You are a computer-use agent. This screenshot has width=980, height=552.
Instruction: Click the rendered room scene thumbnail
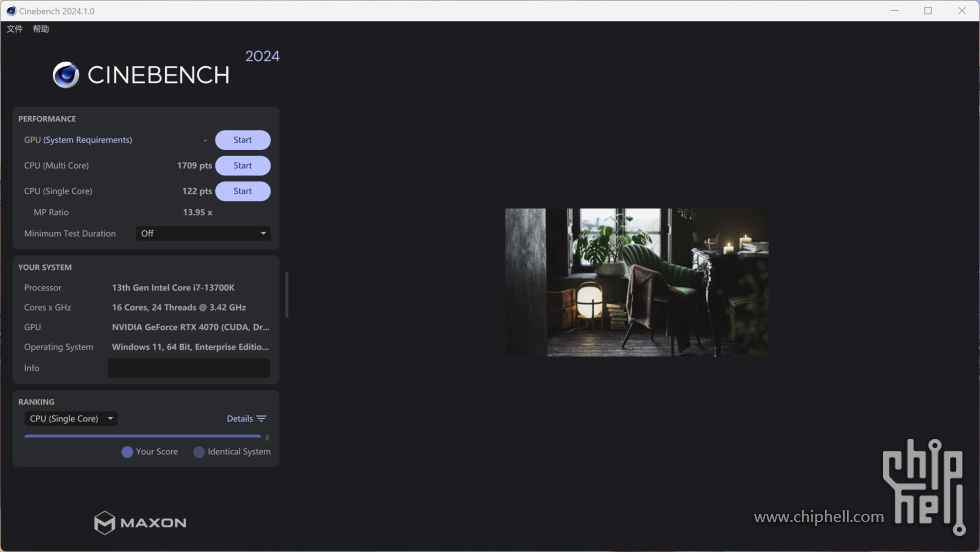pyautogui.click(x=637, y=283)
